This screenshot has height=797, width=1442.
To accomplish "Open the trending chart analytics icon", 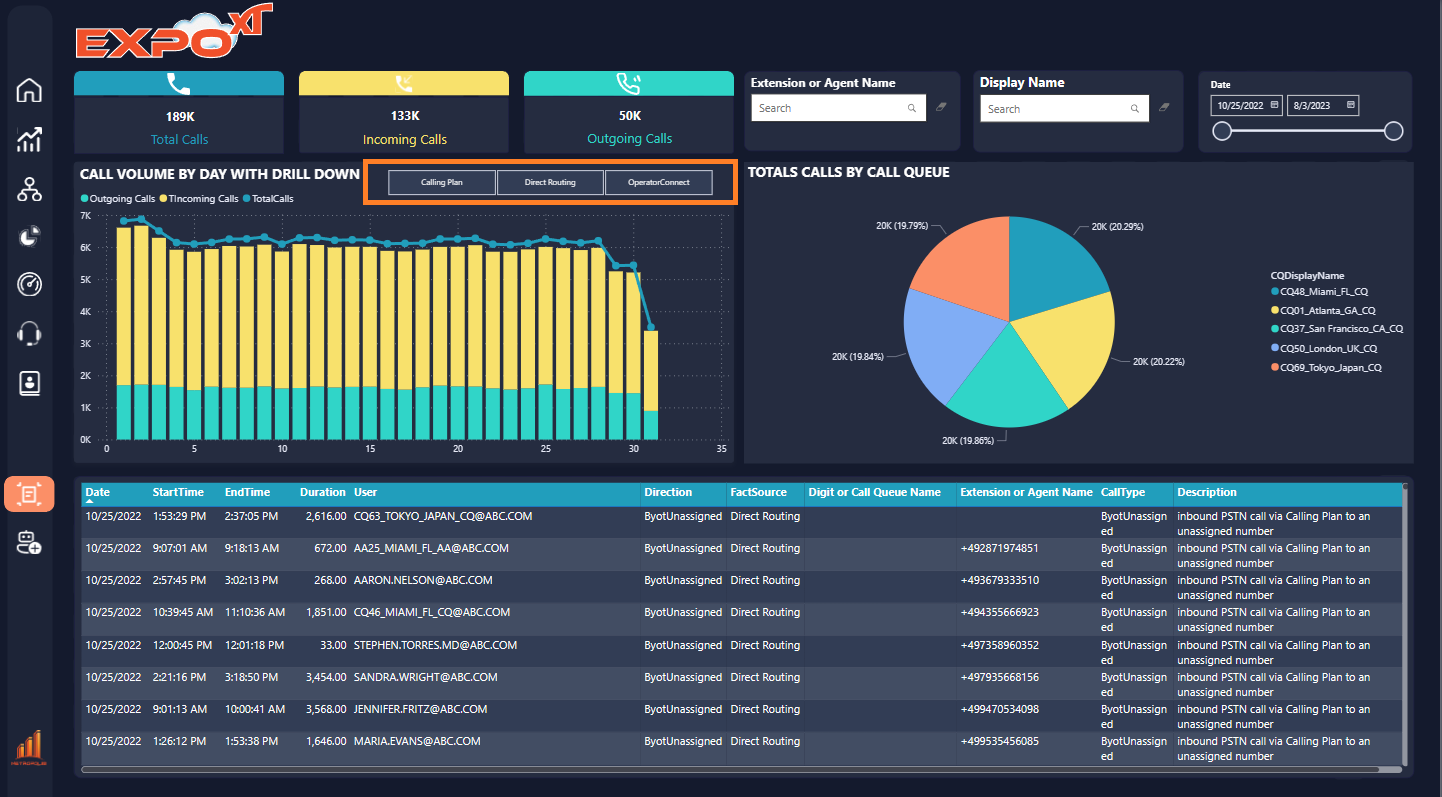I will [x=29, y=139].
